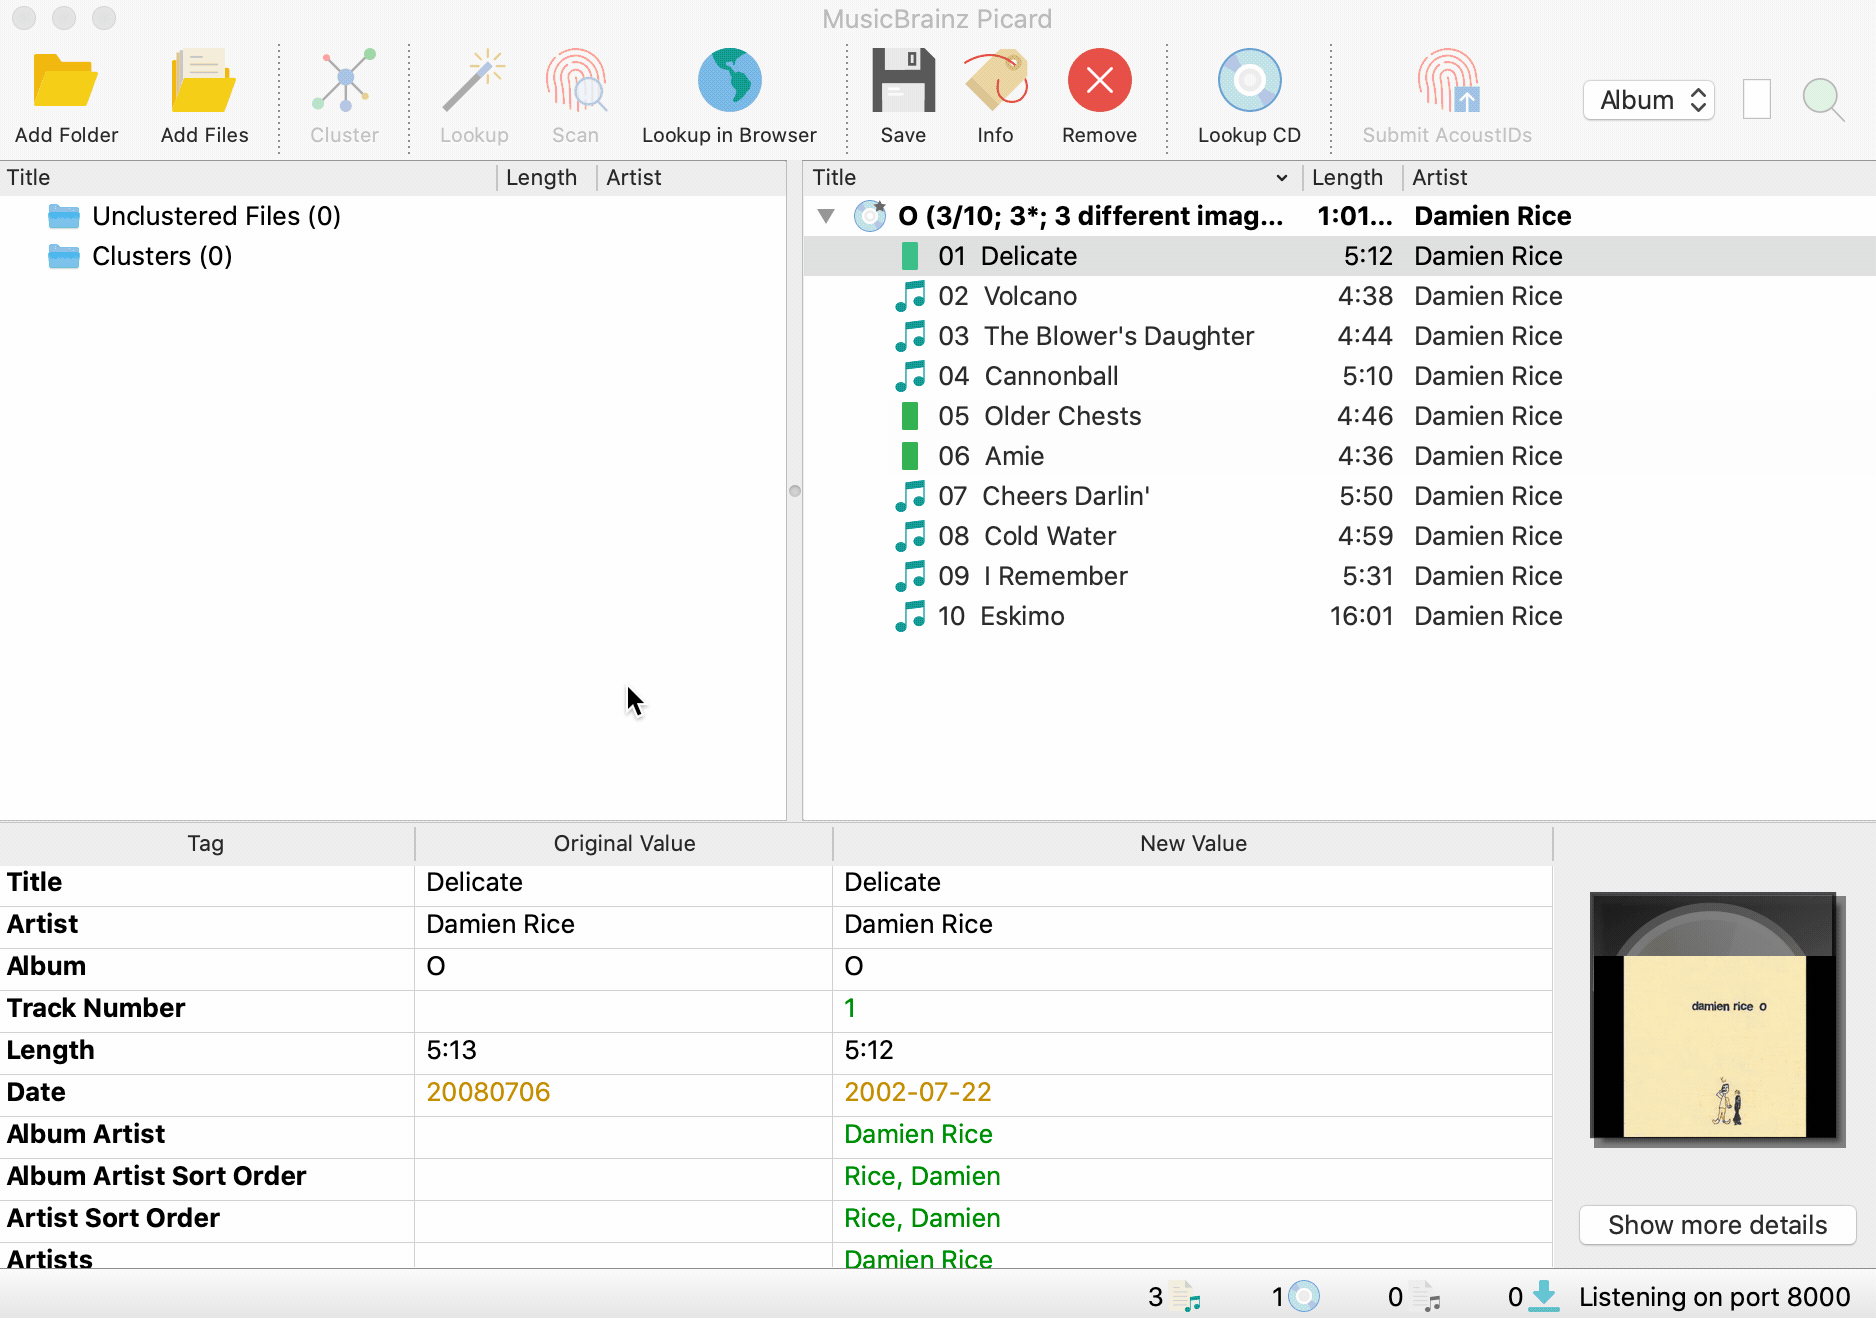This screenshot has width=1876, height=1318.
Task: Click the Save floppy disk icon
Action: 902,82
